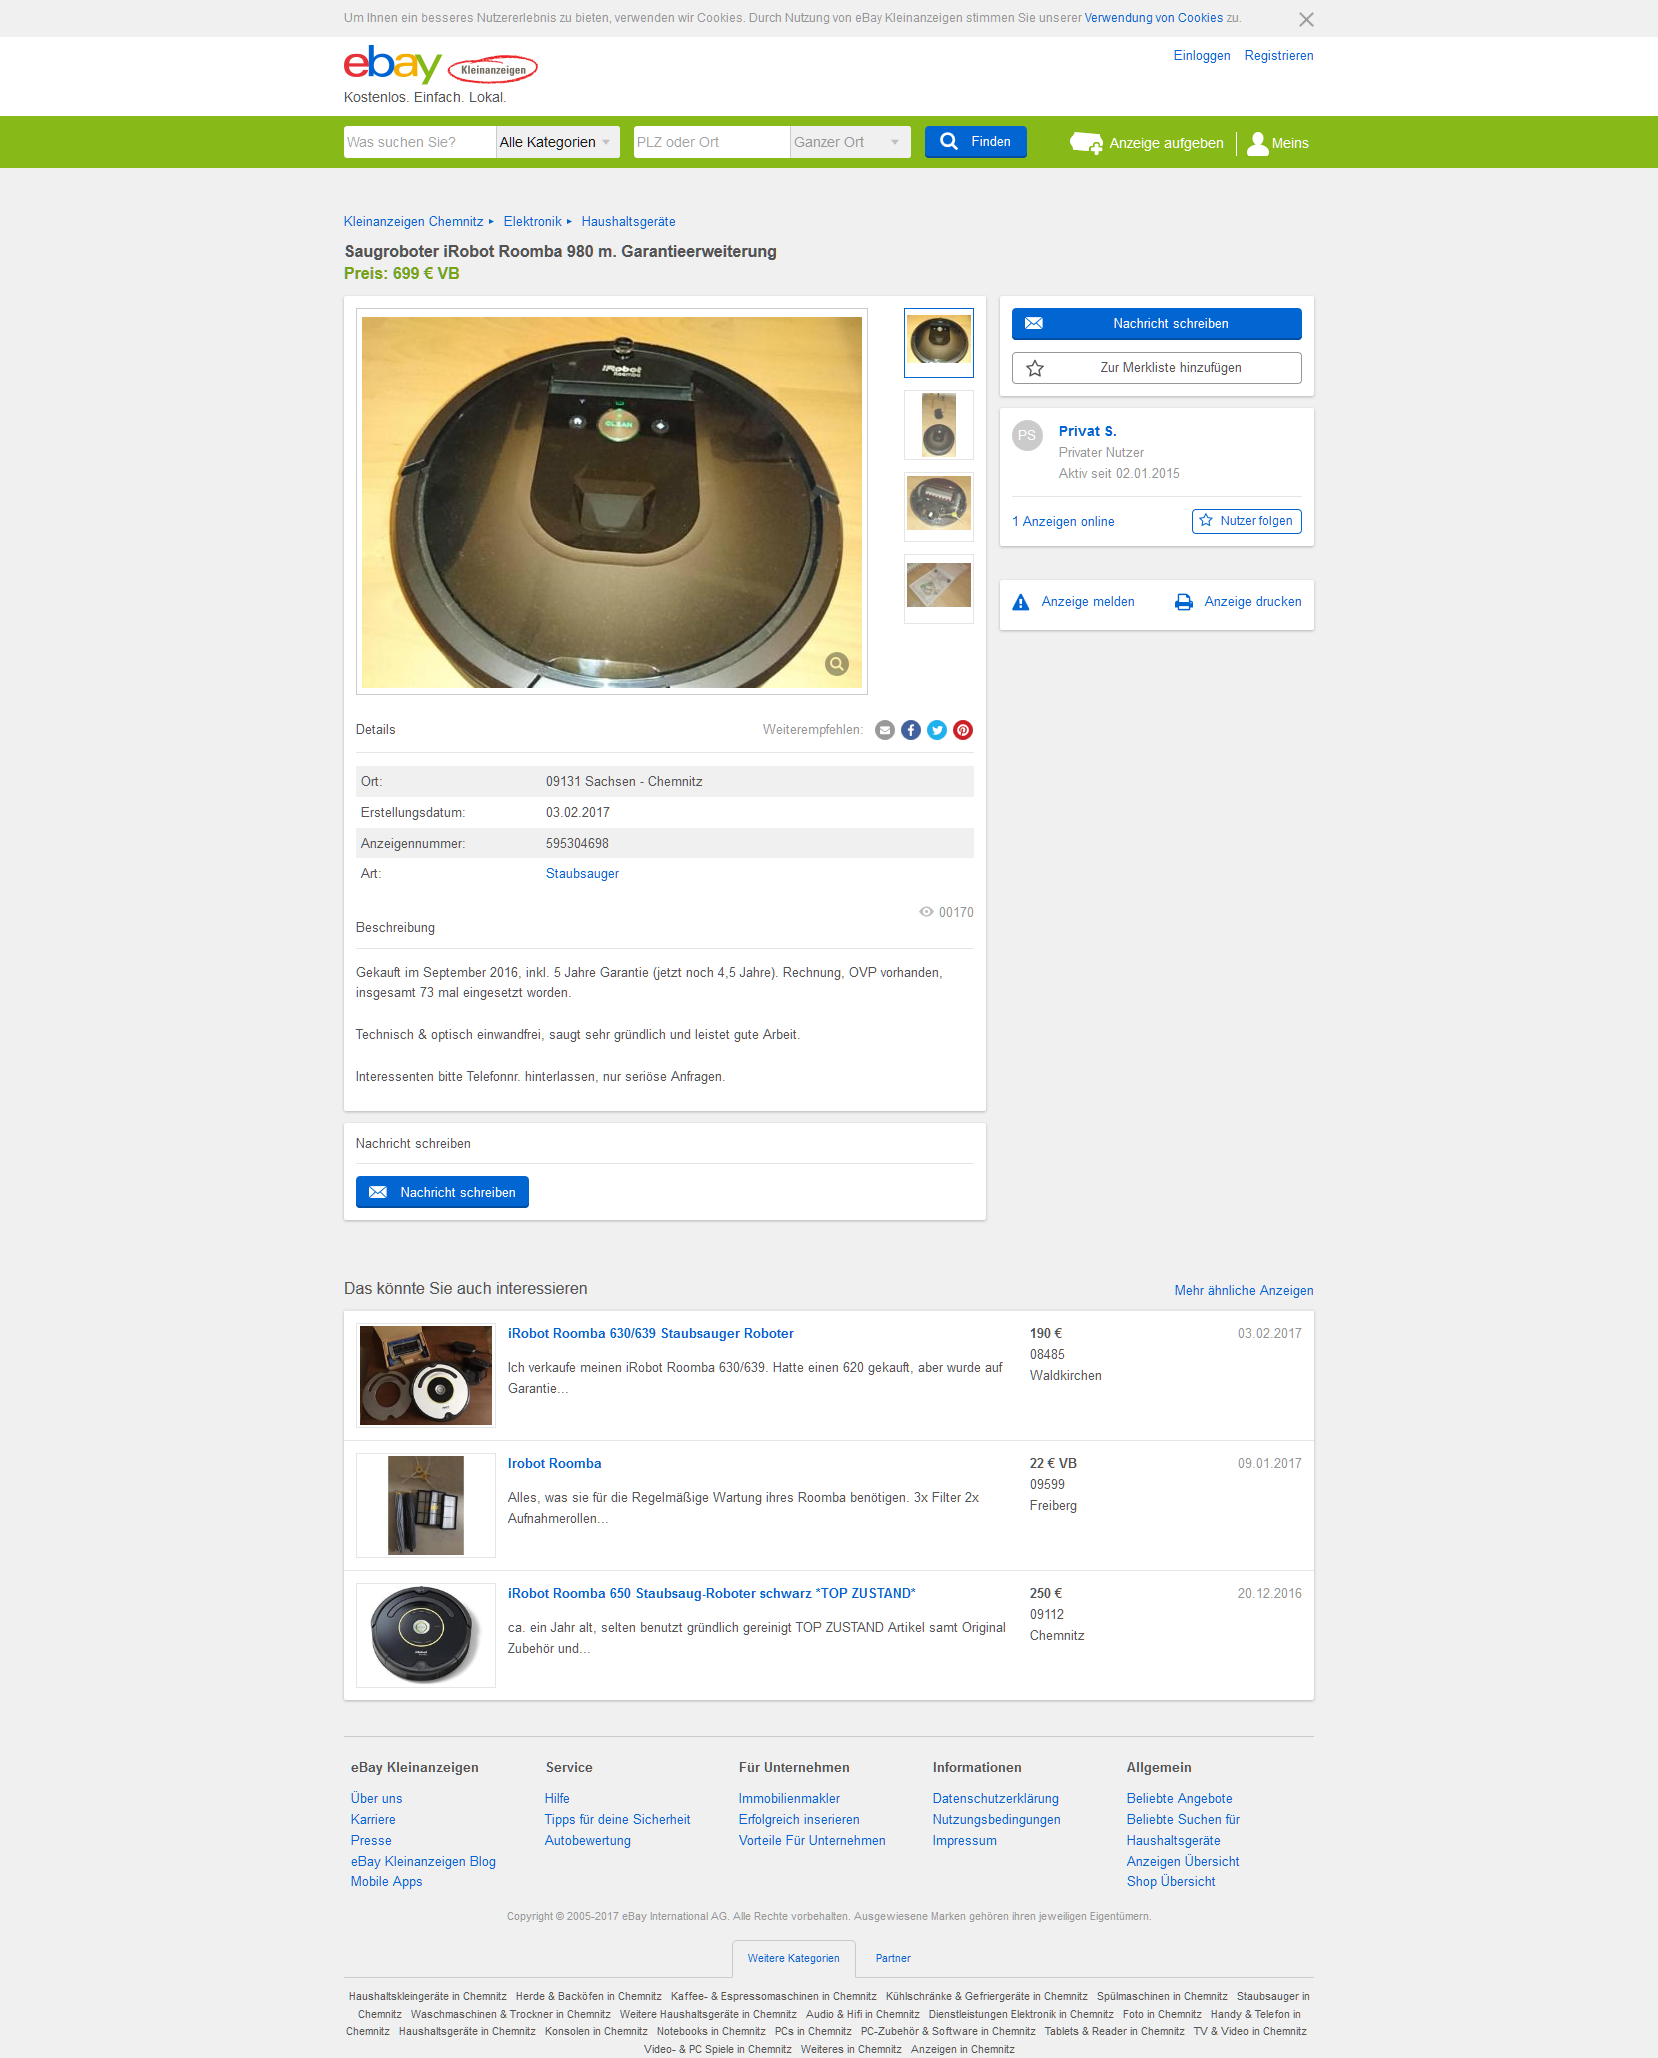Switch to Partner tab
Viewport: 1658px width, 2058px height.
pos(893,1959)
